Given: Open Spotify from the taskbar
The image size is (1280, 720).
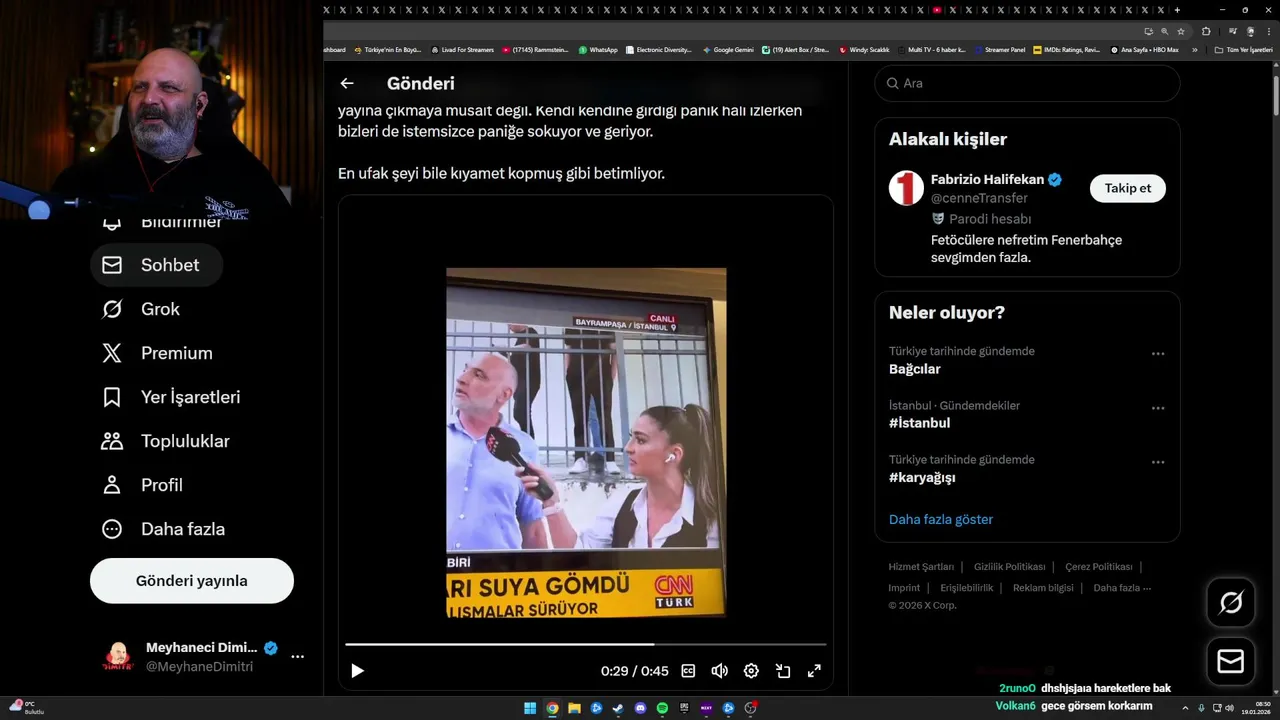Looking at the screenshot, I should (x=662, y=708).
